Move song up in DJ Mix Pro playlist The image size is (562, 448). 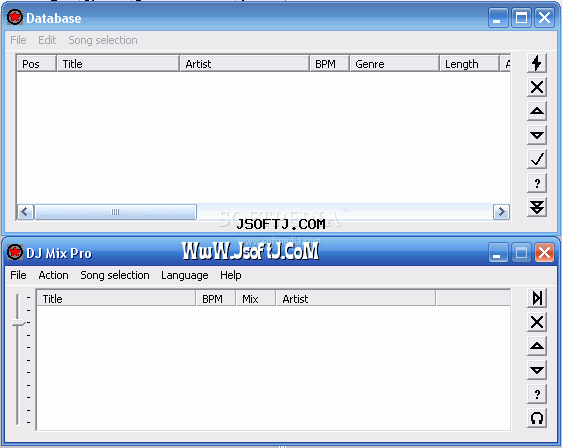537,346
